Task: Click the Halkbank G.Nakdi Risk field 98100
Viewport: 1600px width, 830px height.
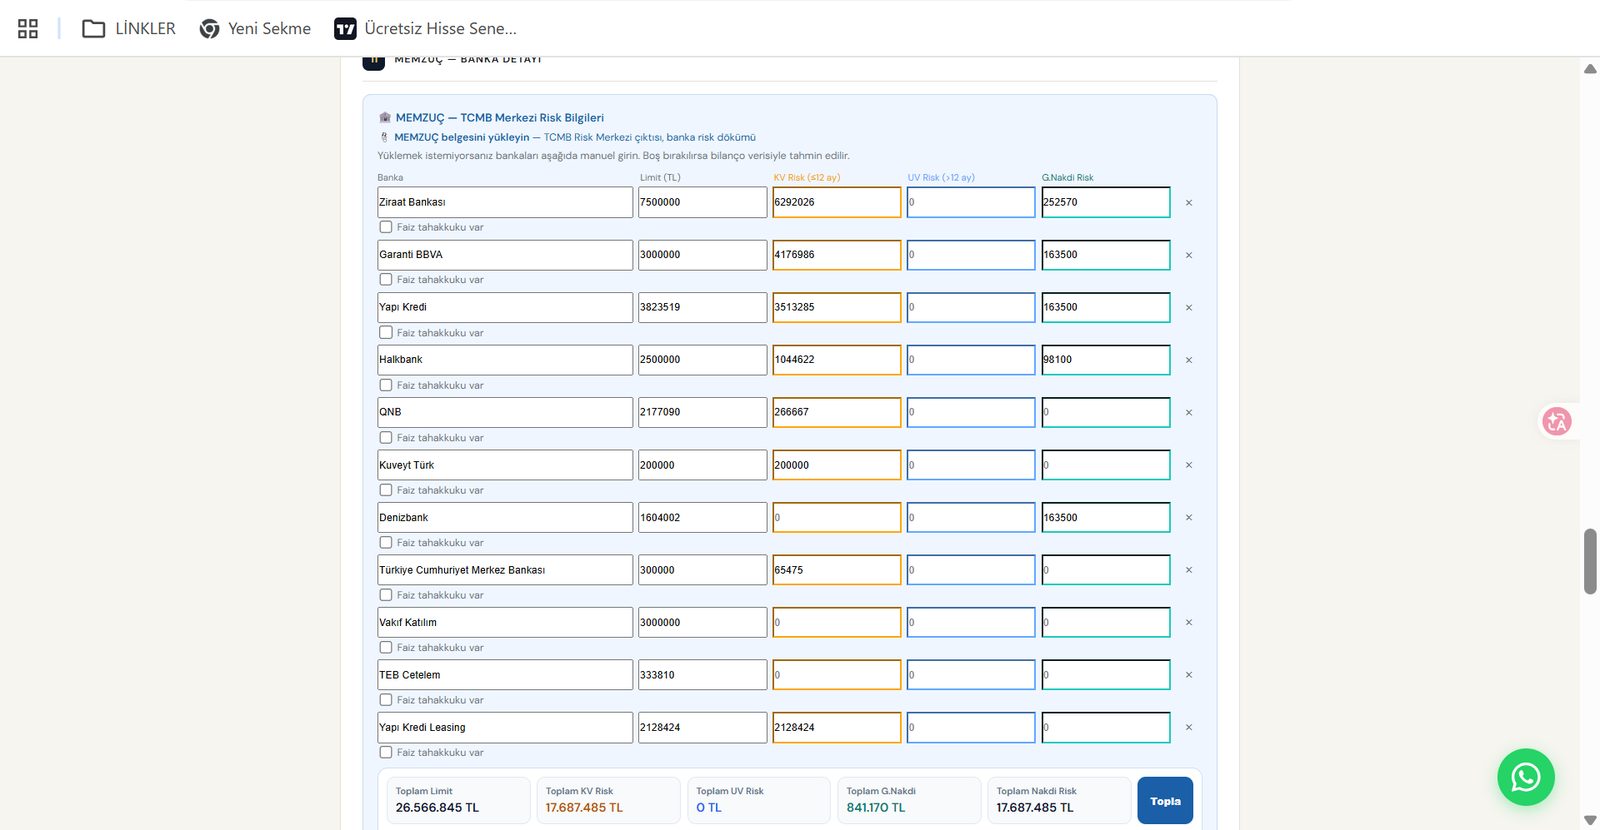Action: point(1106,360)
